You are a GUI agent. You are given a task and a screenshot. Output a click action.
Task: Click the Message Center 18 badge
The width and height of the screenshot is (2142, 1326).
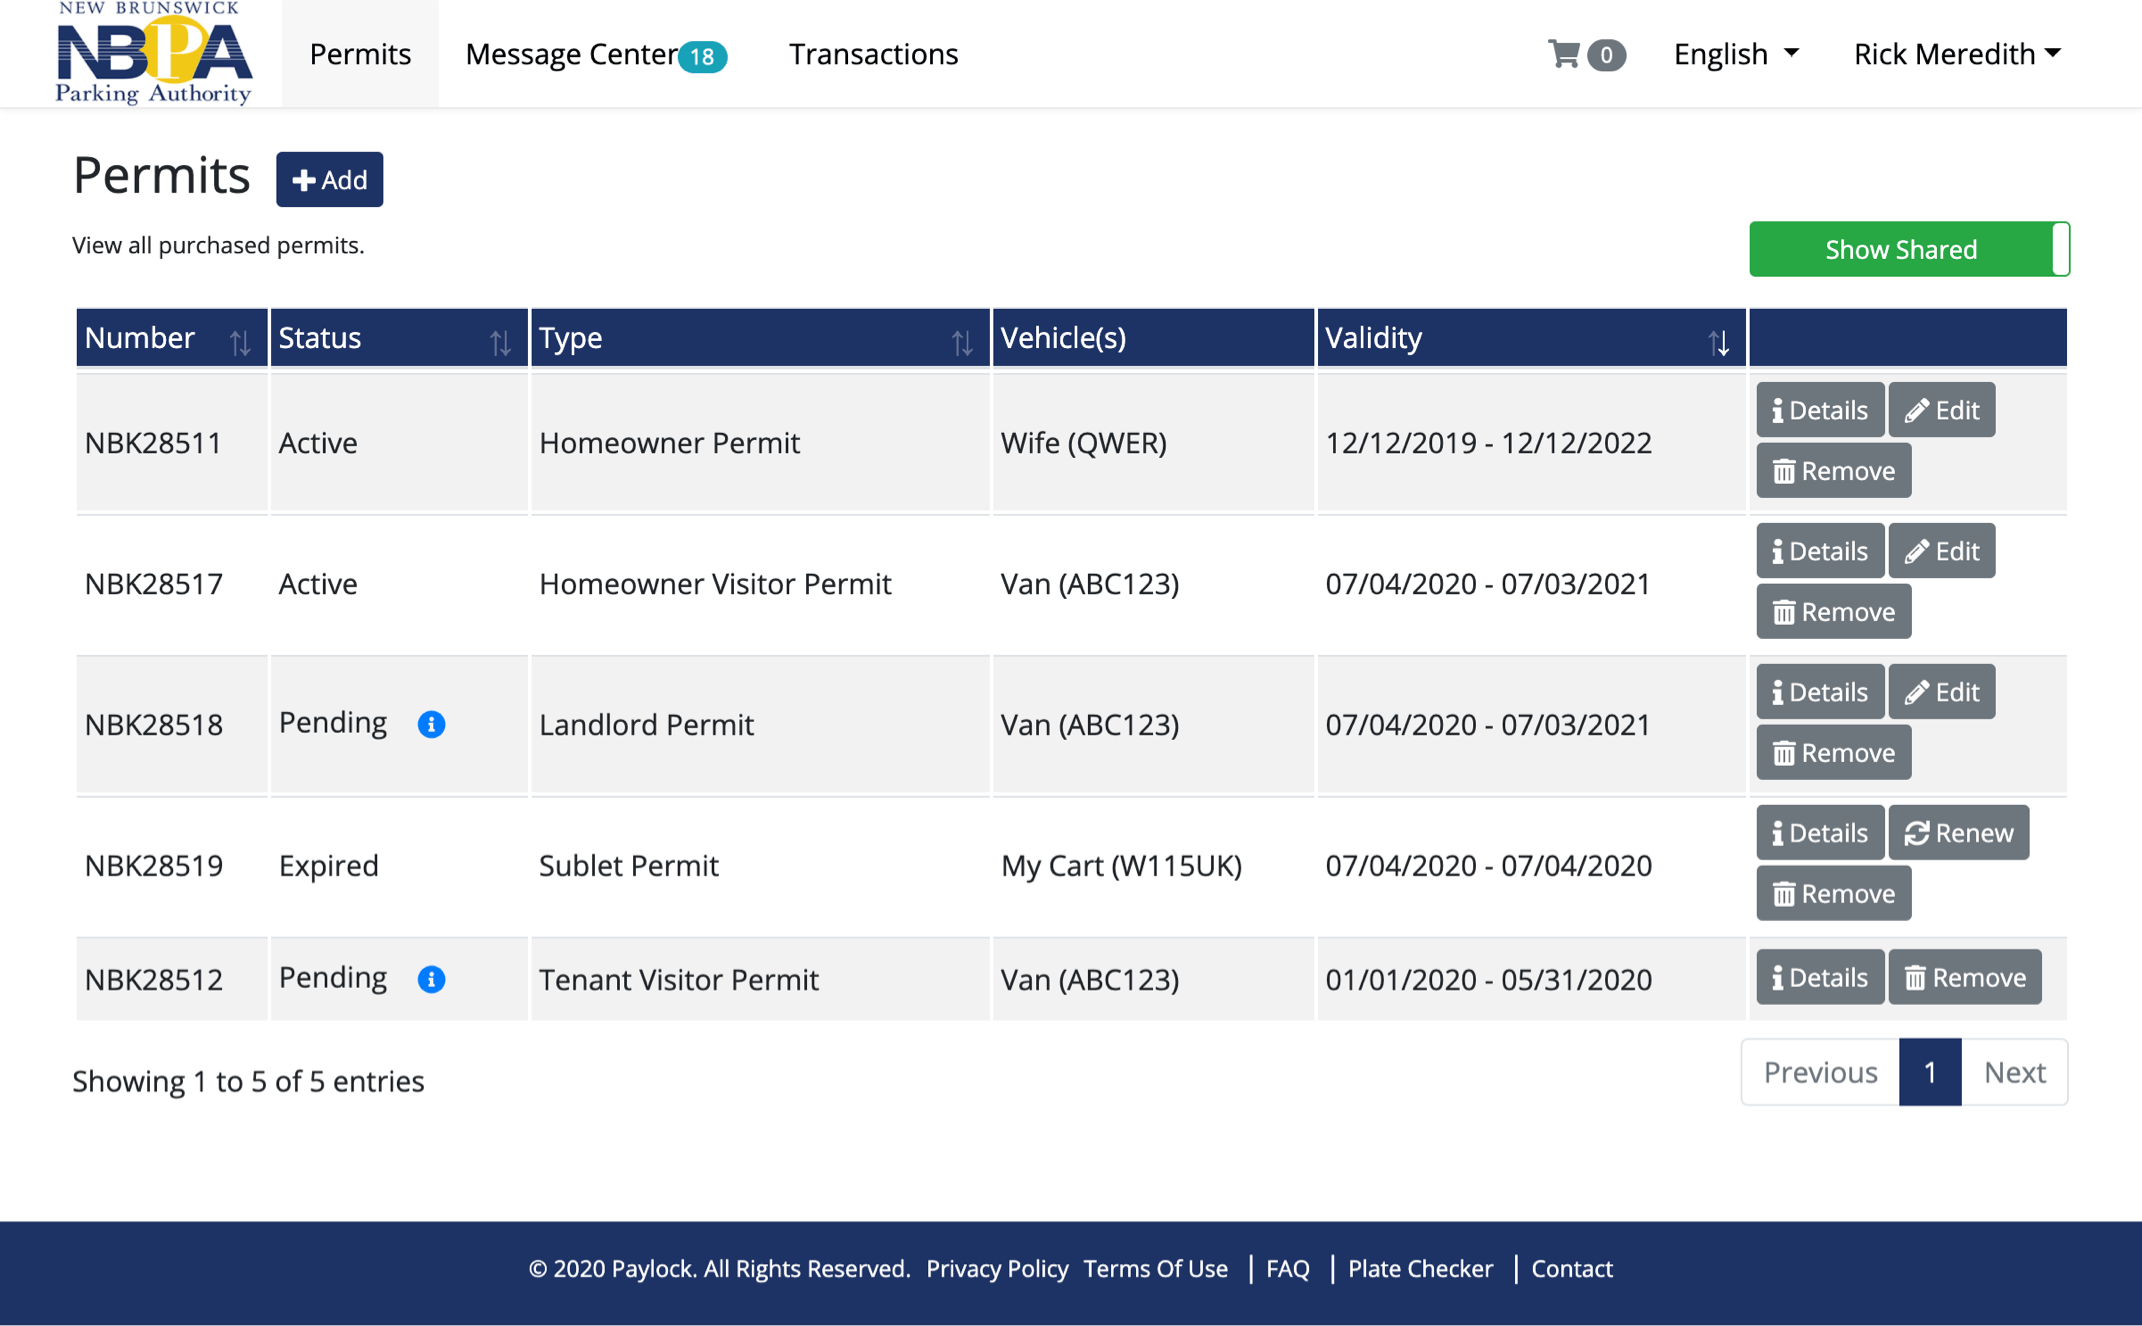pos(702,57)
